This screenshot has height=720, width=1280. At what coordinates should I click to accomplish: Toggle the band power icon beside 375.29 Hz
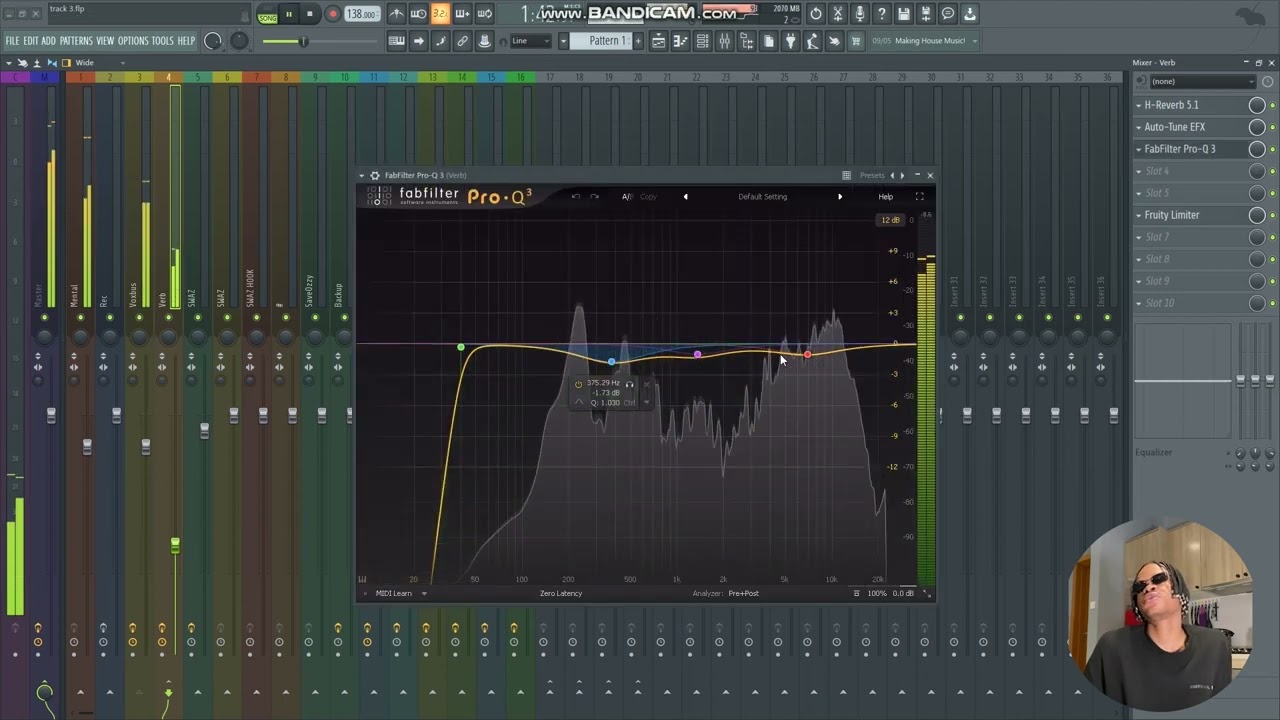pos(578,384)
